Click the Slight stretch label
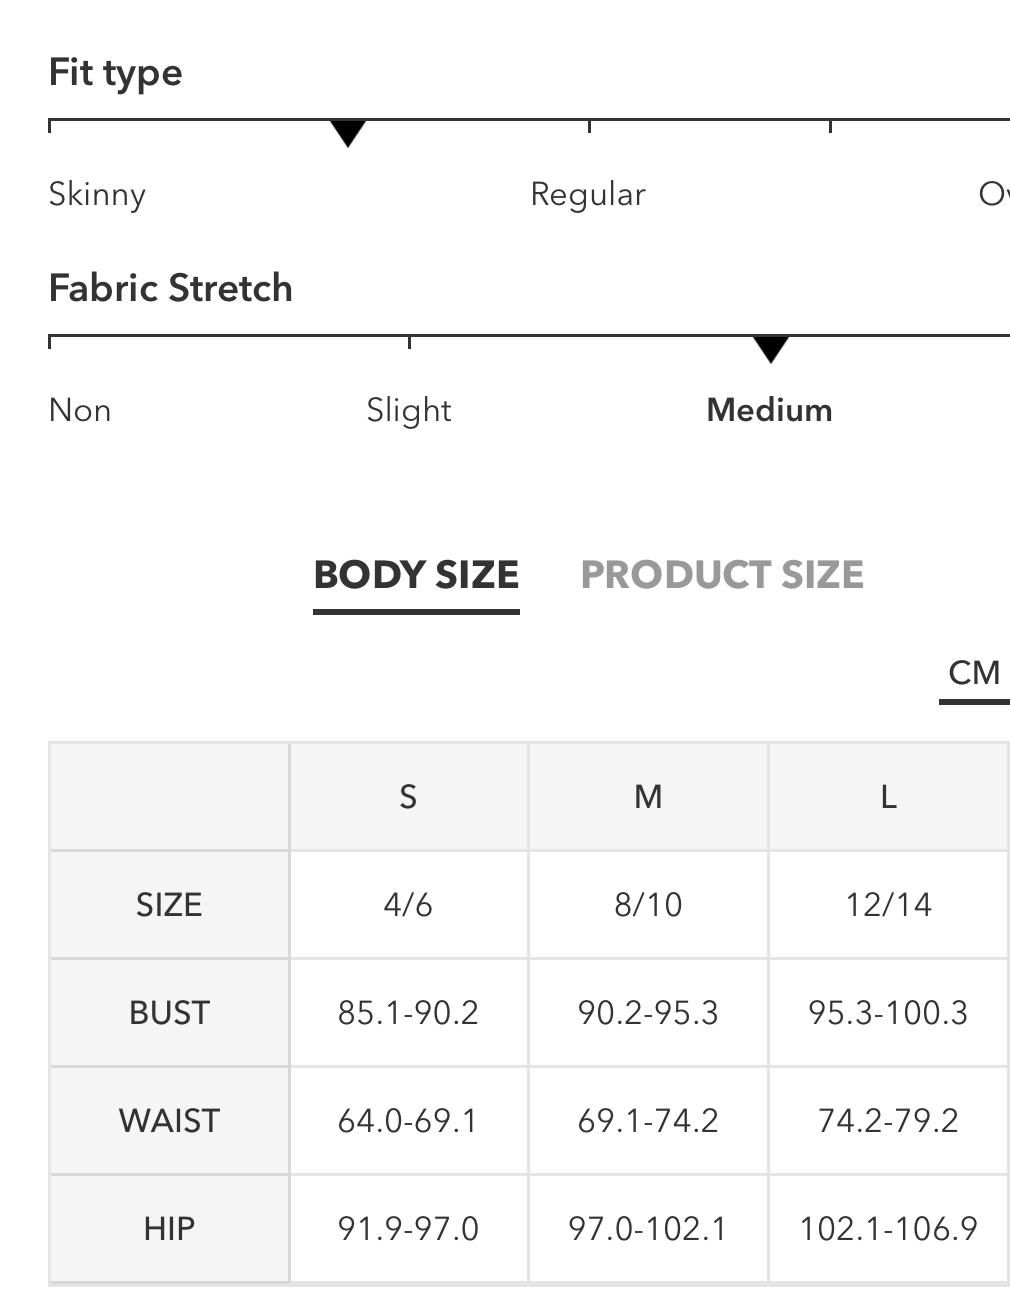This screenshot has height=1293, width=1010. [x=409, y=410]
